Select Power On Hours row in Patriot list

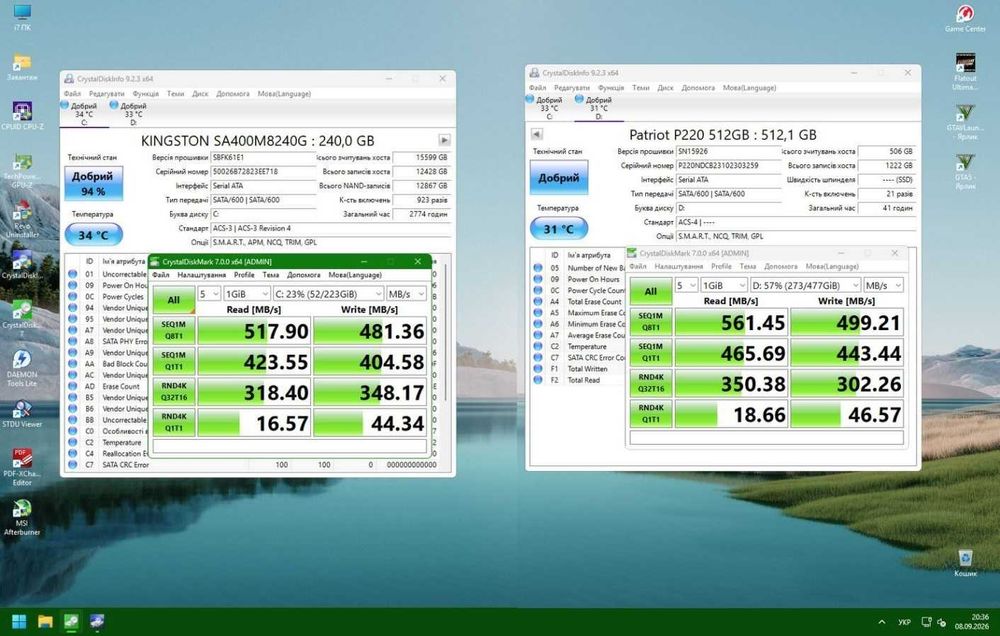(579, 279)
